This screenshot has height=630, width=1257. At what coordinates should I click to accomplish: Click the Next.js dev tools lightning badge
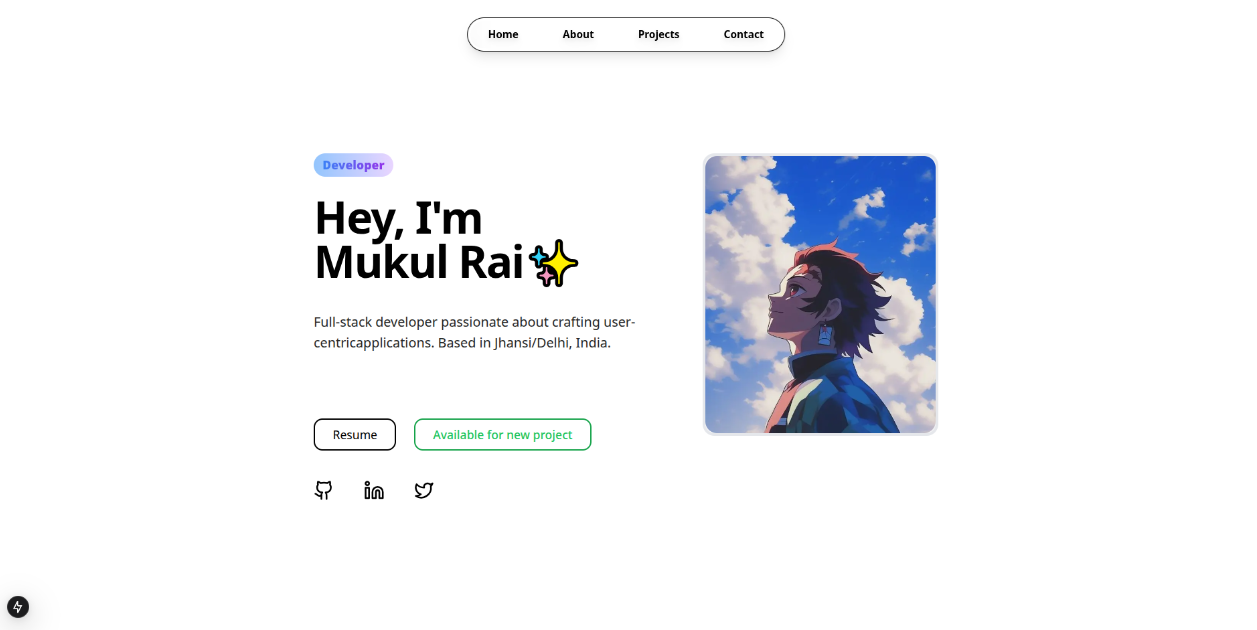tap(18, 606)
